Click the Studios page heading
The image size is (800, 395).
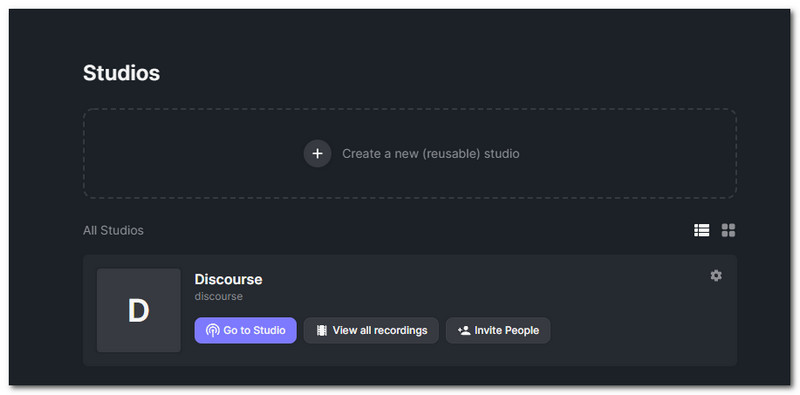tap(121, 73)
